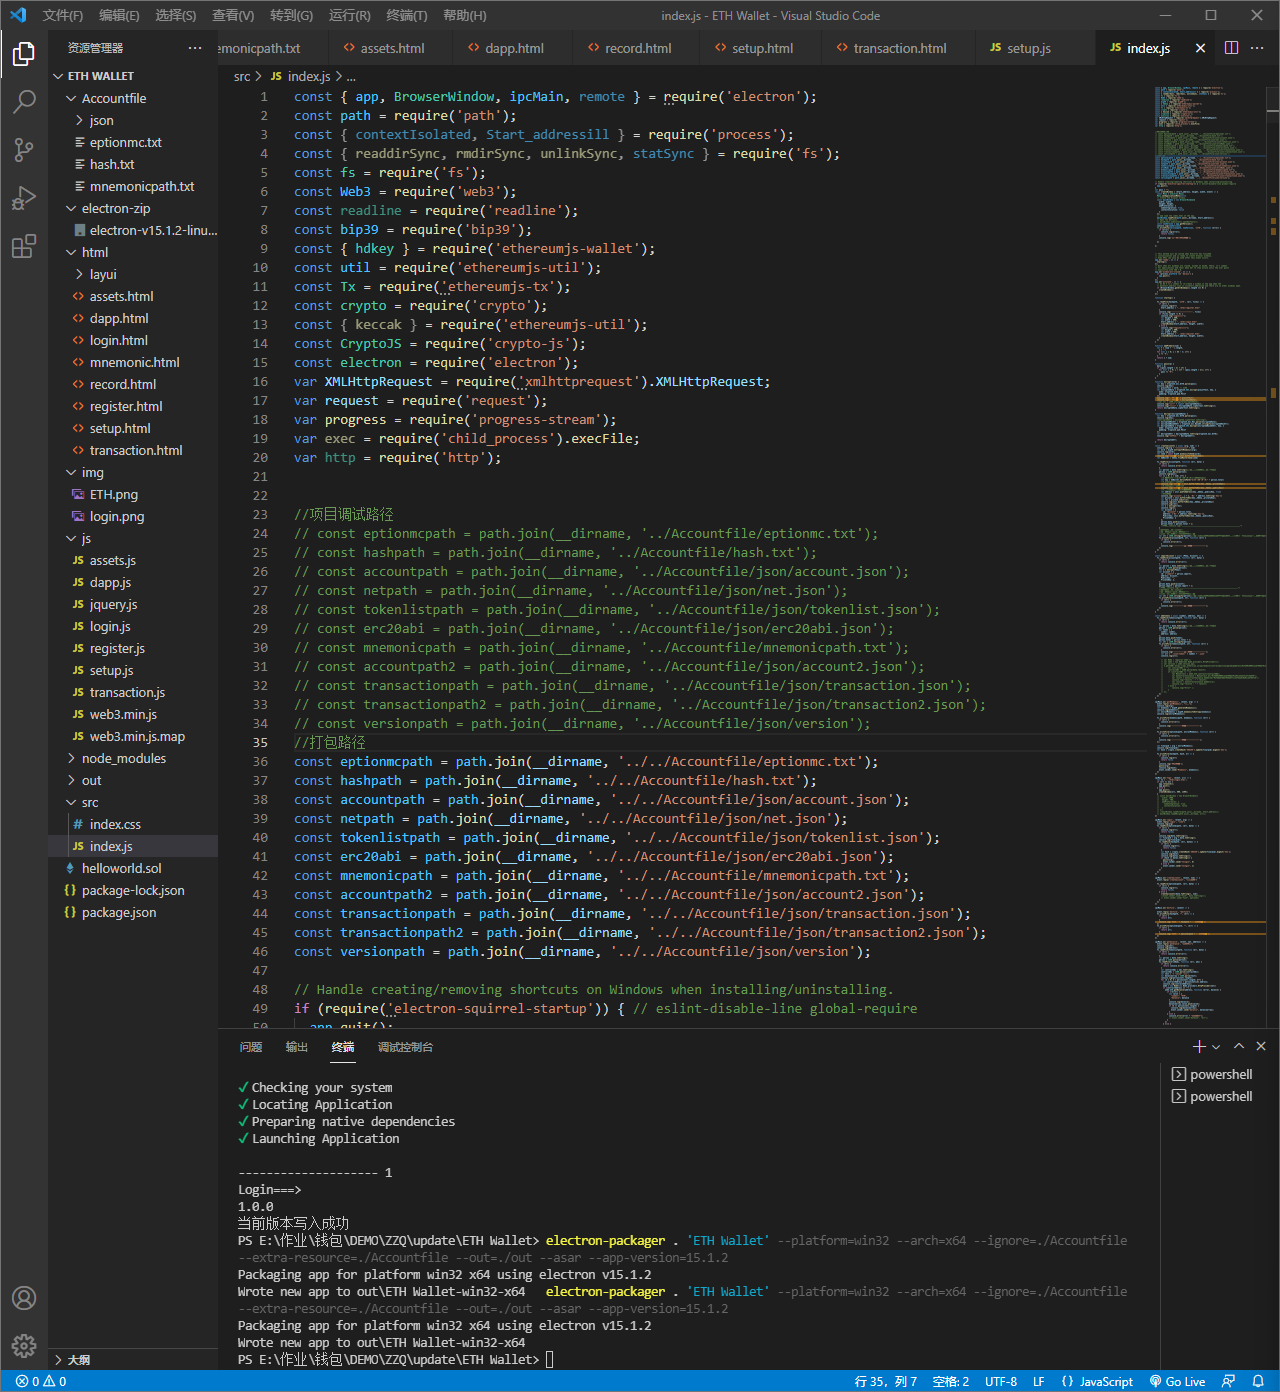1280x1392 pixels.
Task: Switch to the 输出 panel tab
Action: (x=297, y=1047)
